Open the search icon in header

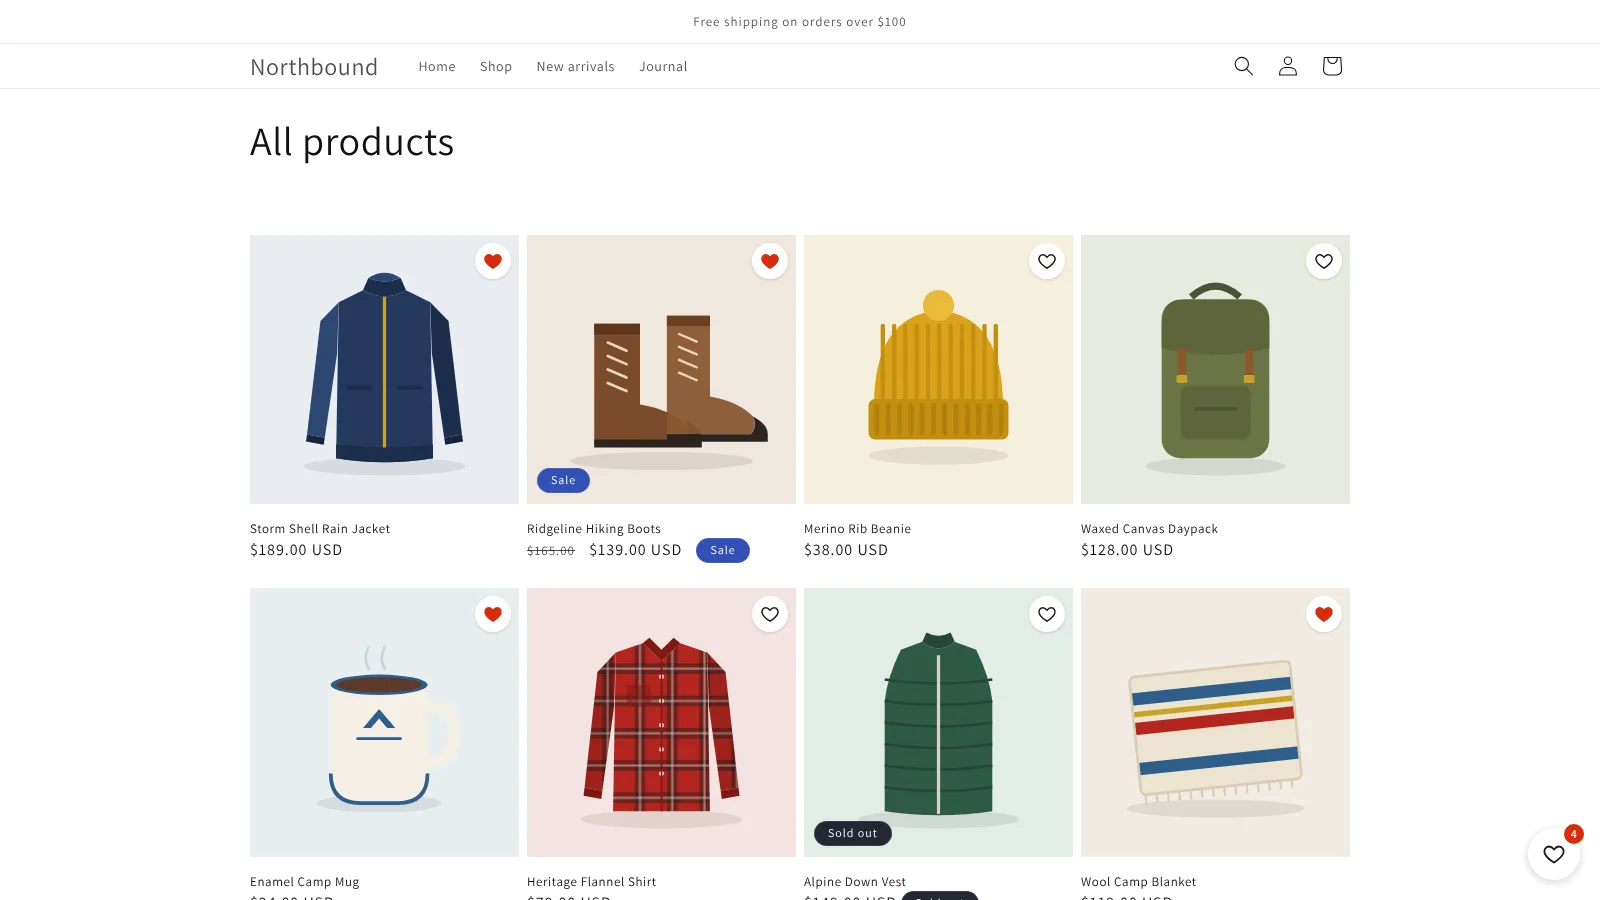tap(1243, 66)
